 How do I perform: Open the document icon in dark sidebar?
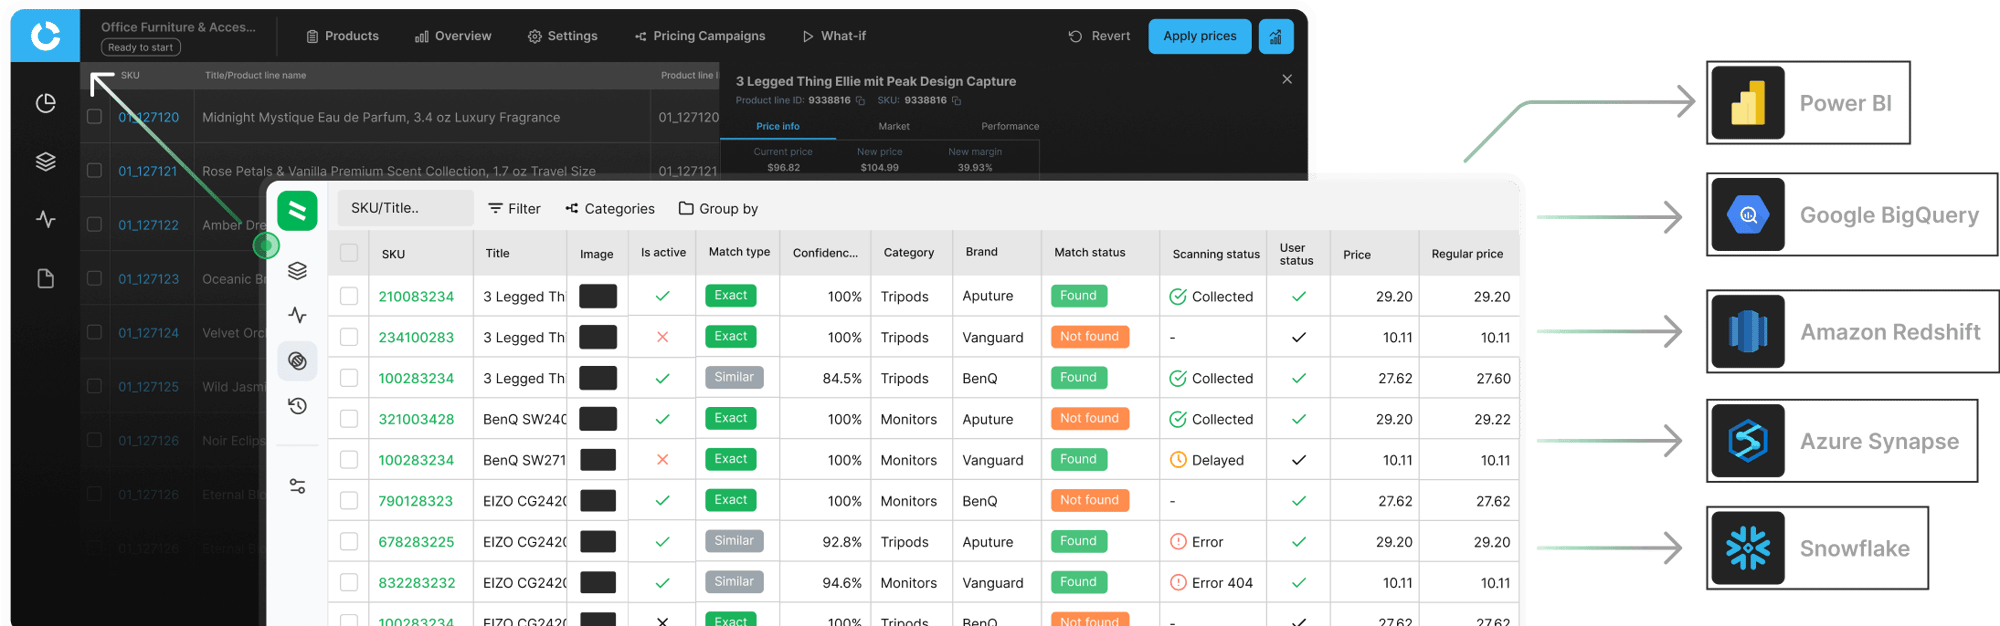coord(45,279)
